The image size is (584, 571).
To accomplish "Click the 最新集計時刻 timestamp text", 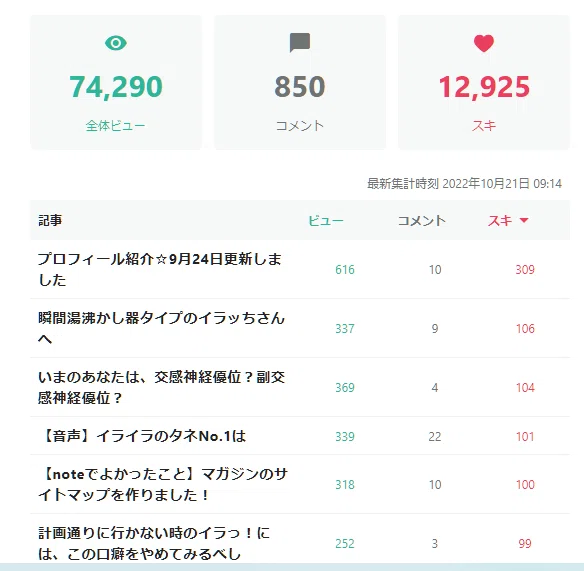I will 464,184.
